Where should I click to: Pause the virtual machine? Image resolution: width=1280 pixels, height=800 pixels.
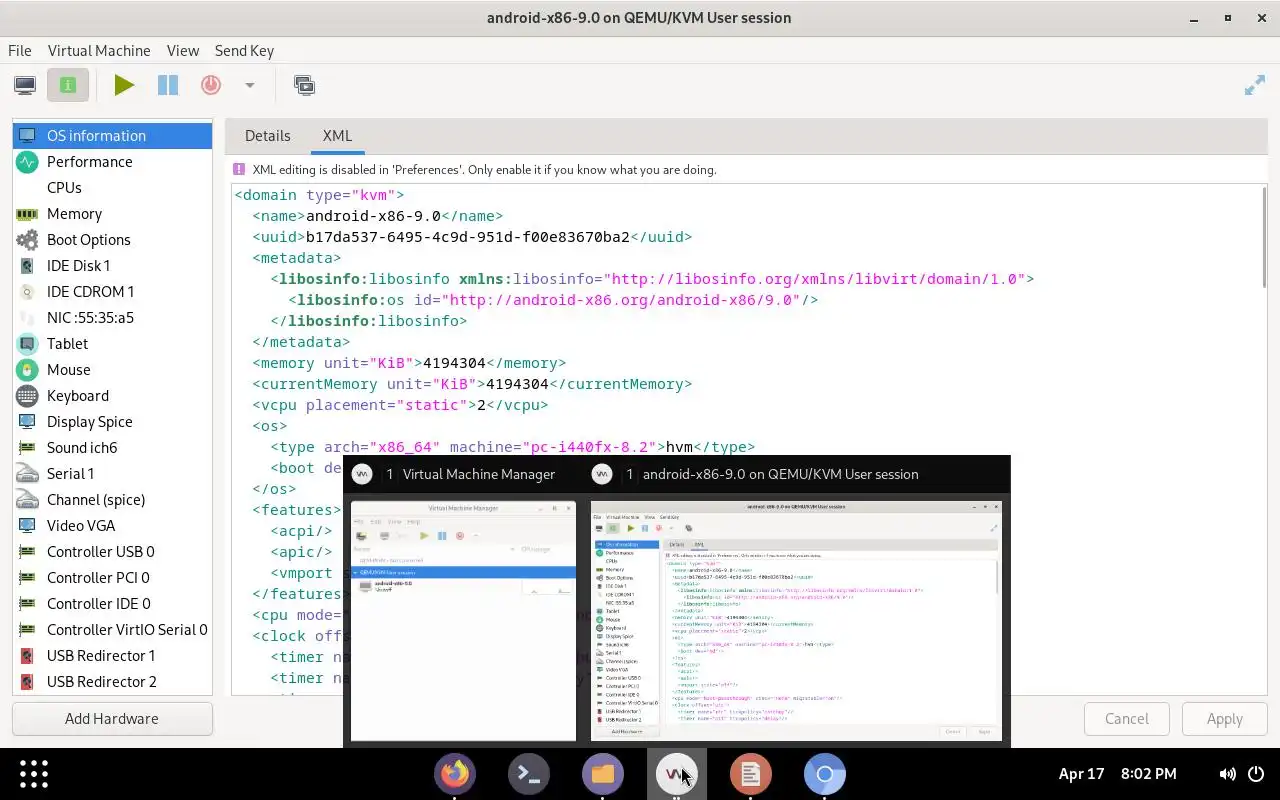coord(168,85)
